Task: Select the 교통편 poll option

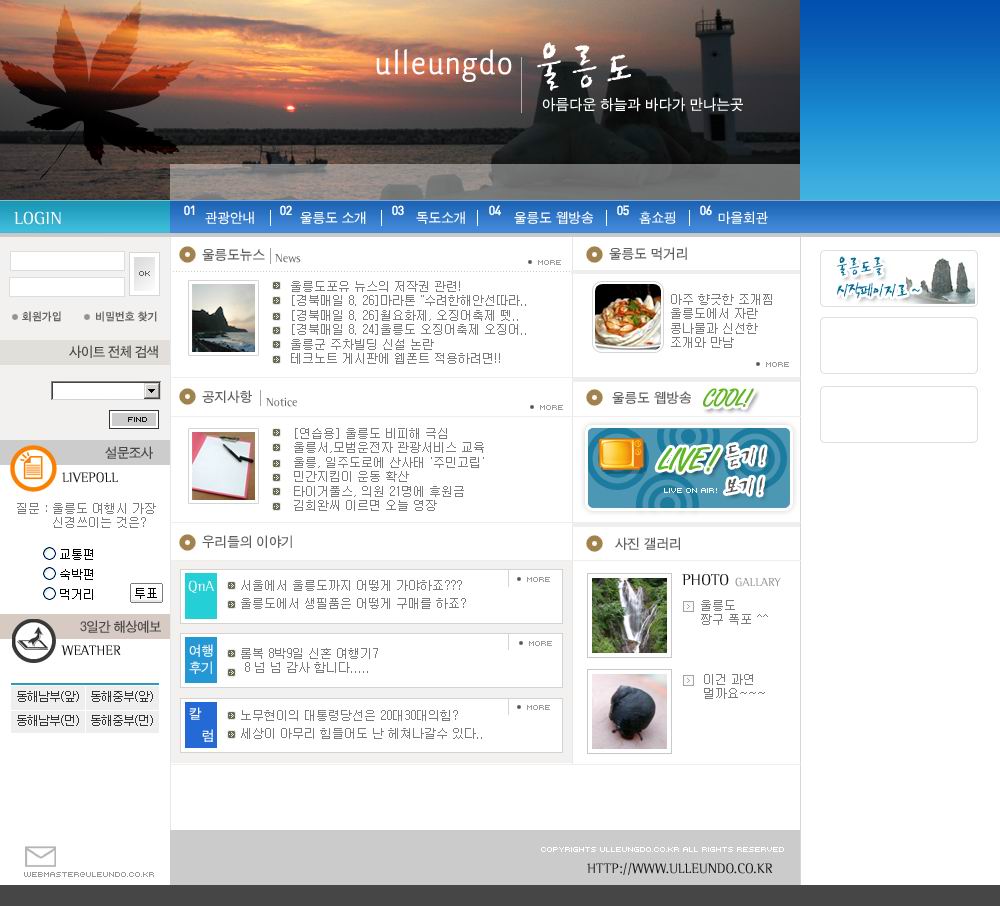Action: click(x=49, y=553)
